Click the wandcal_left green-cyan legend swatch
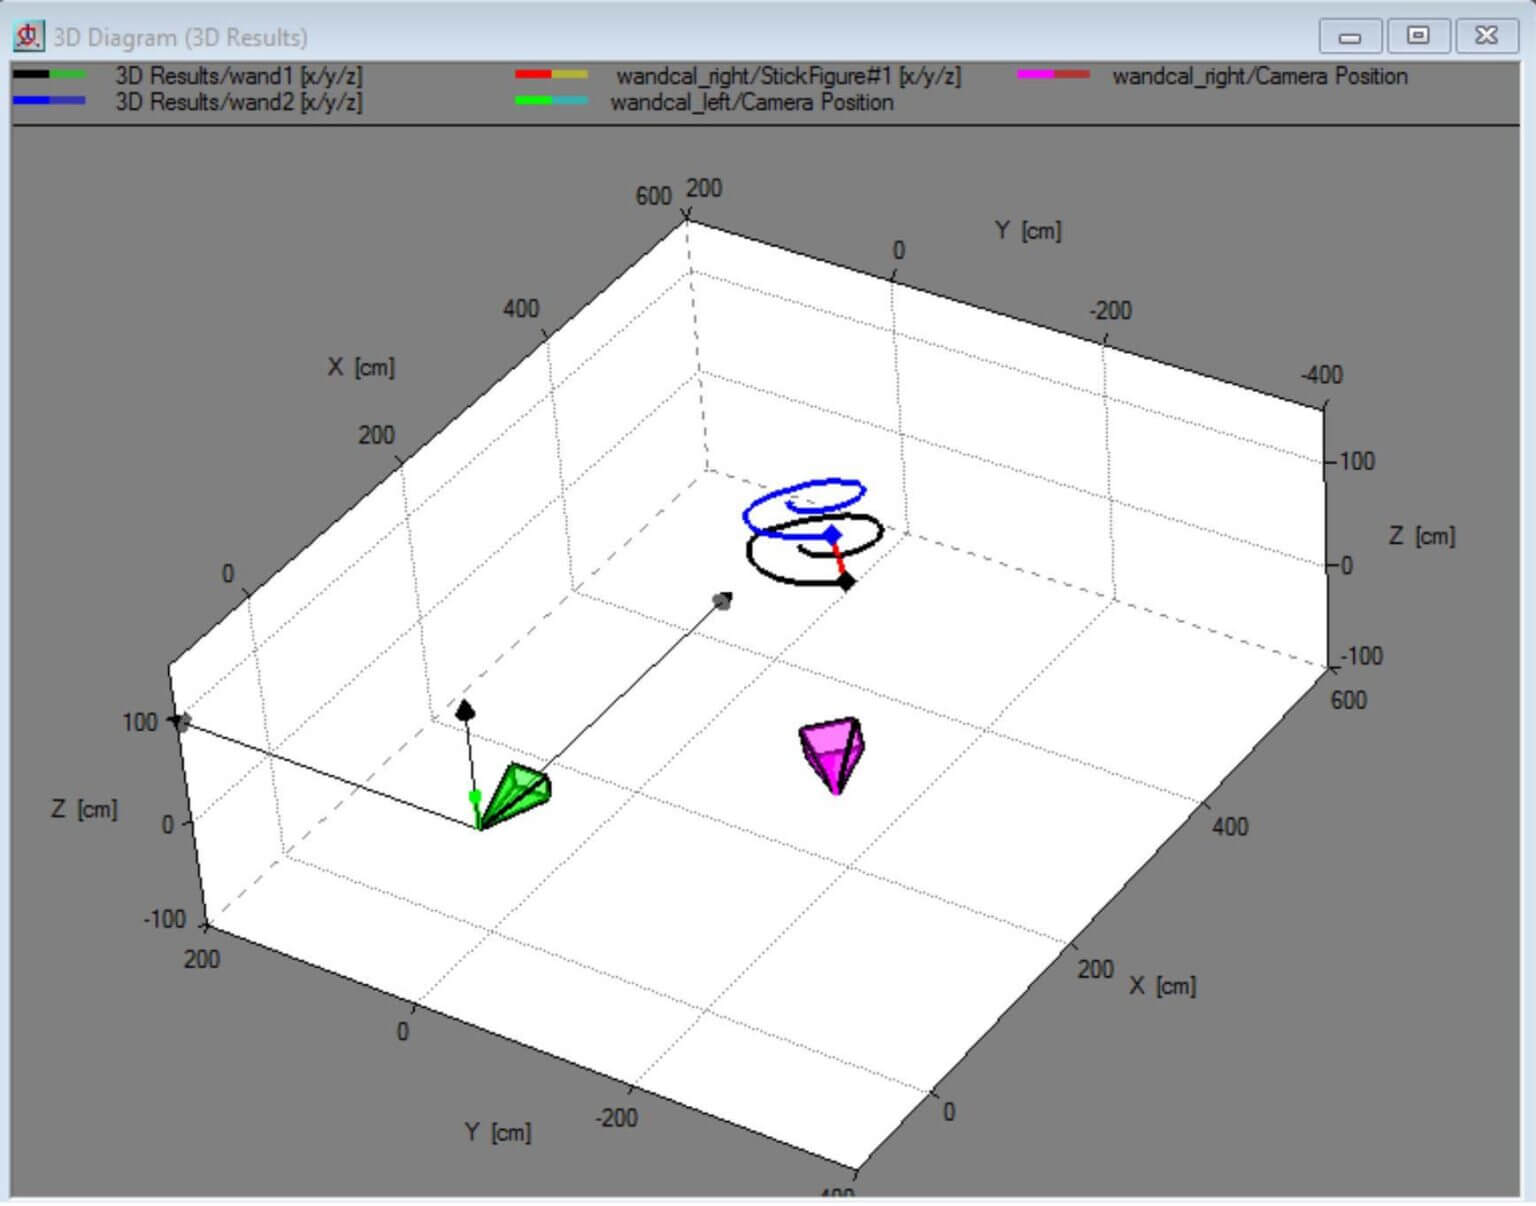Image resolution: width=1536 pixels, height=1206 pixels. [551, 101]
